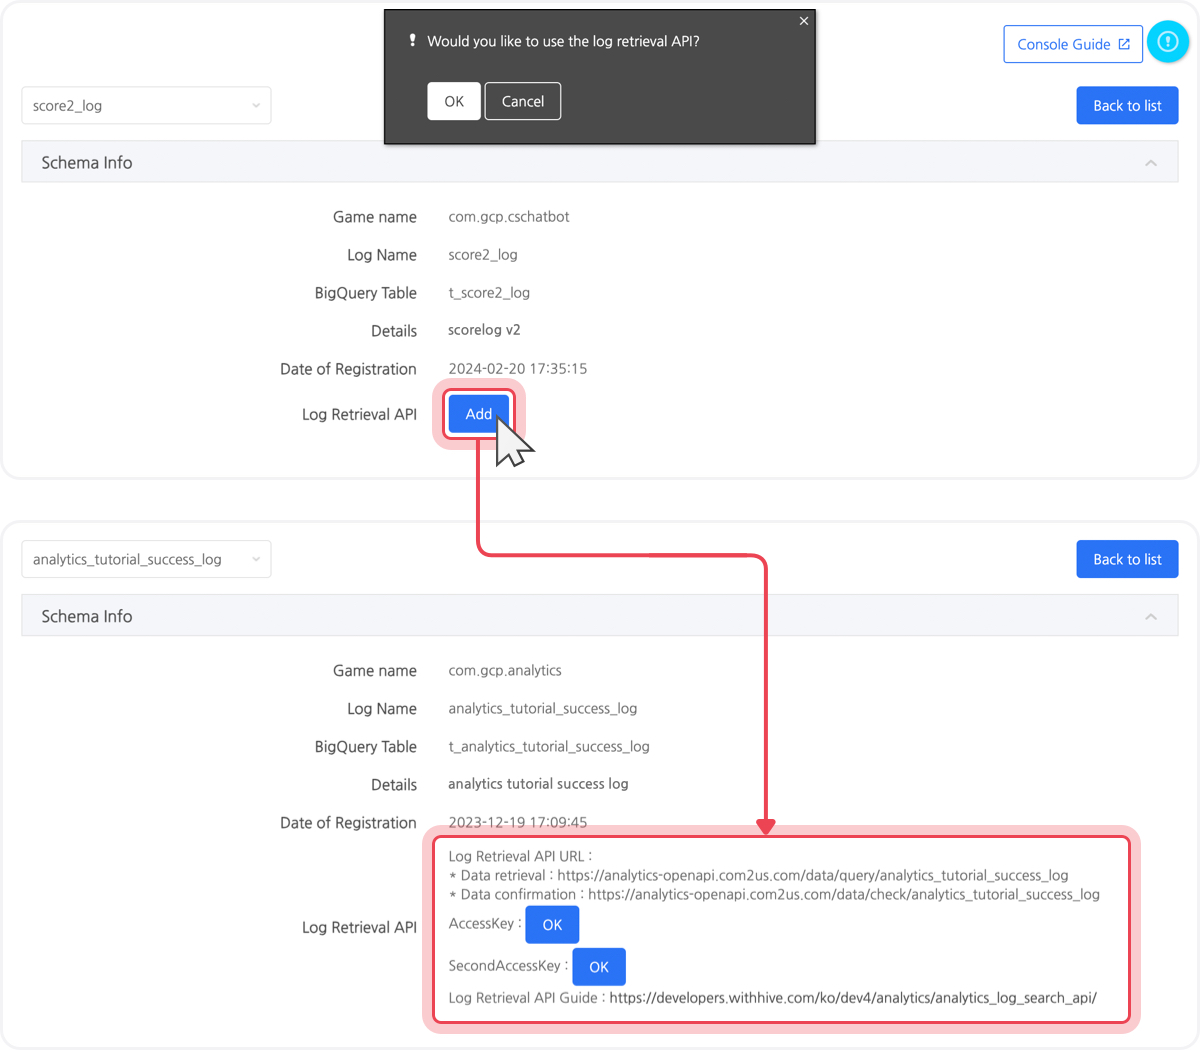1200x1050 pixels.
Task: Click Back to list beside analytics_tutorial_success_log
Action: [x=1127, y=560]
